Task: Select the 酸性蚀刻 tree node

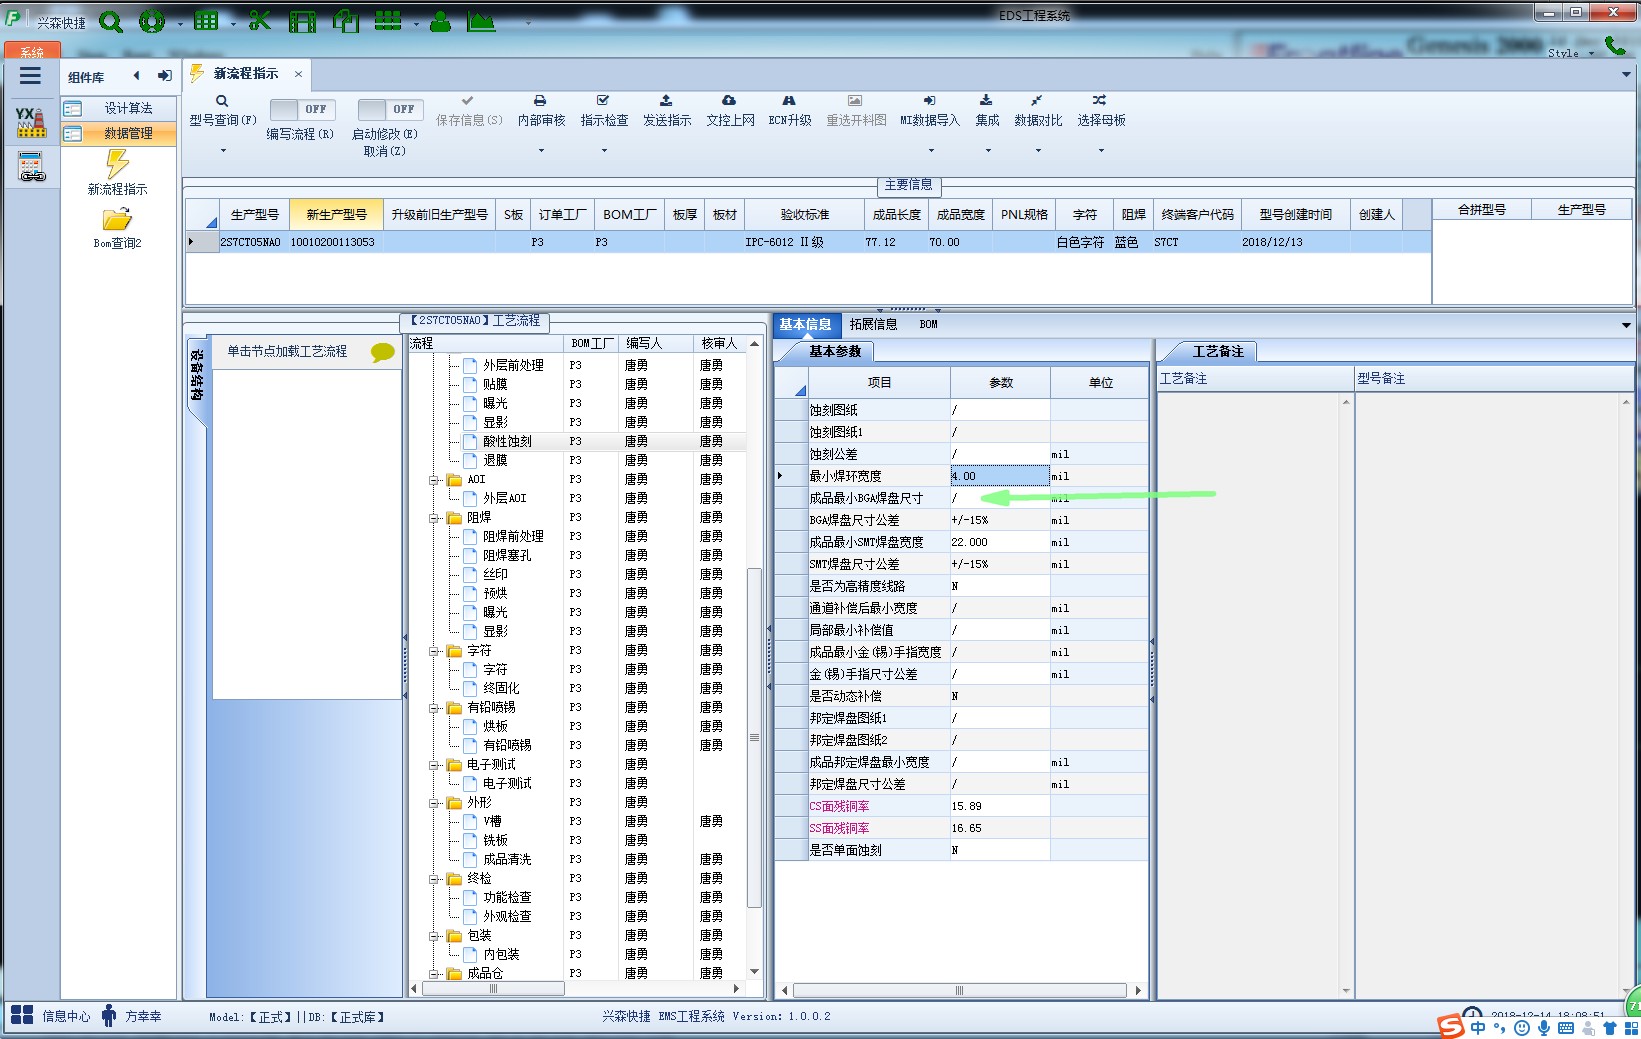Action: tap(507, 441)
